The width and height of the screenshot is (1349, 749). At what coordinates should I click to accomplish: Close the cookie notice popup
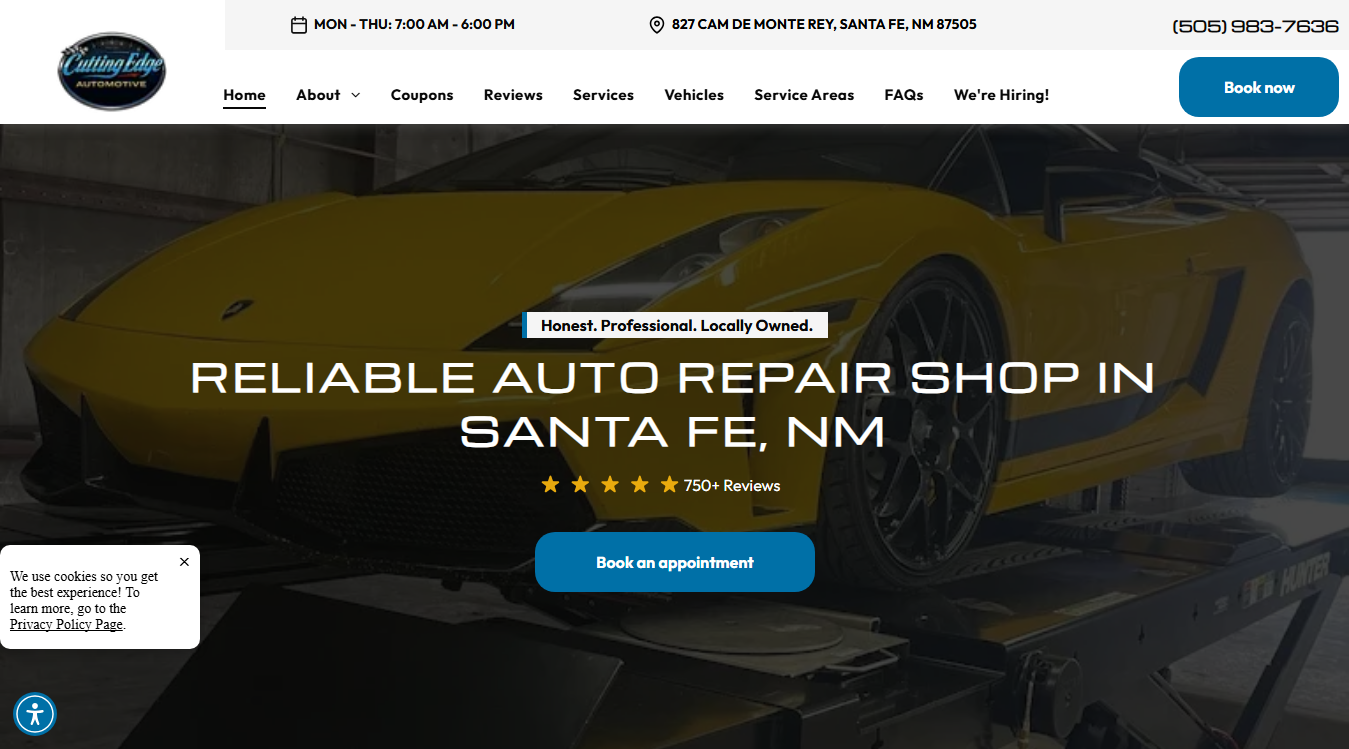(x=184, y=562)
